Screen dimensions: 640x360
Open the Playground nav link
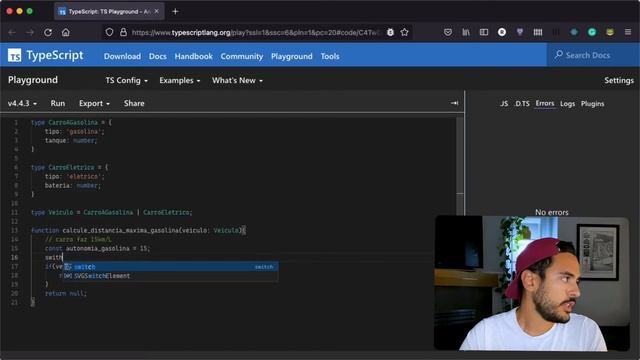(291, 56)
